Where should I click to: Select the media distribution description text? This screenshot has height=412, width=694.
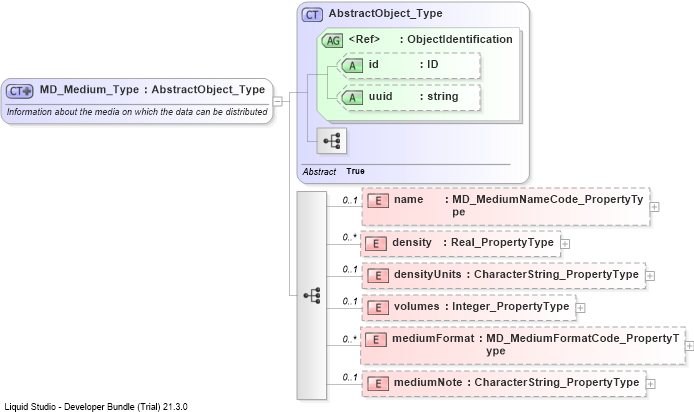(x=137, y=112)
